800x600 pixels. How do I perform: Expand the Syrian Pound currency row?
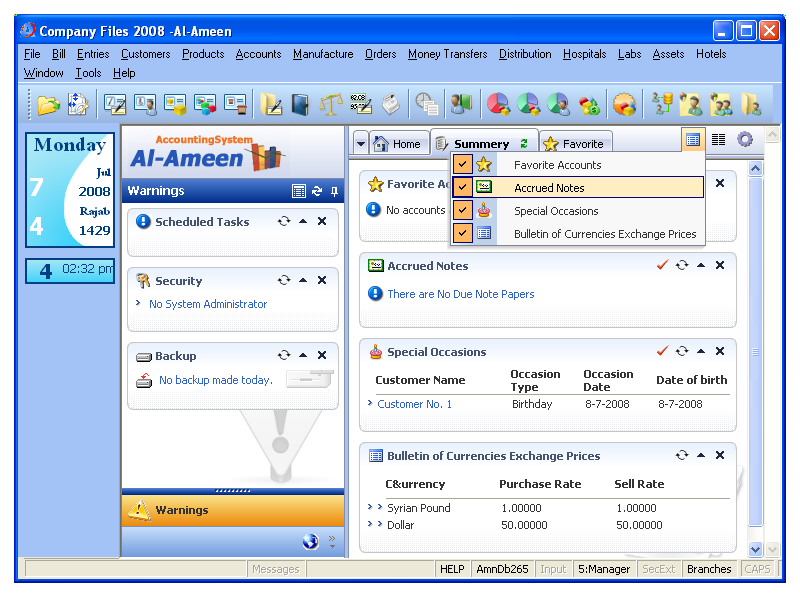coord(371,508)
